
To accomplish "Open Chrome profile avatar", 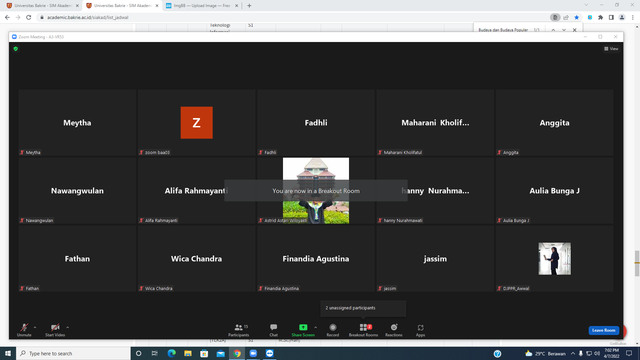I will point(622,18).
